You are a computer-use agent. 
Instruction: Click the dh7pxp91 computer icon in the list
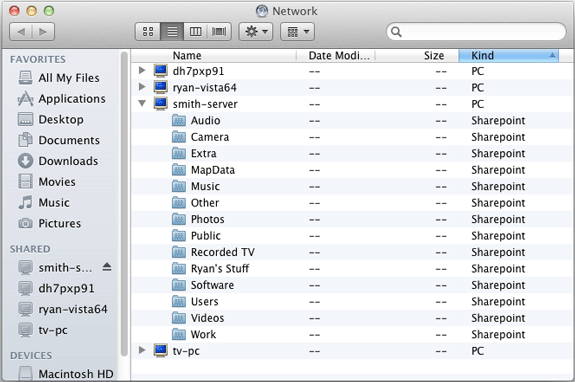click(x=161, y=70)
